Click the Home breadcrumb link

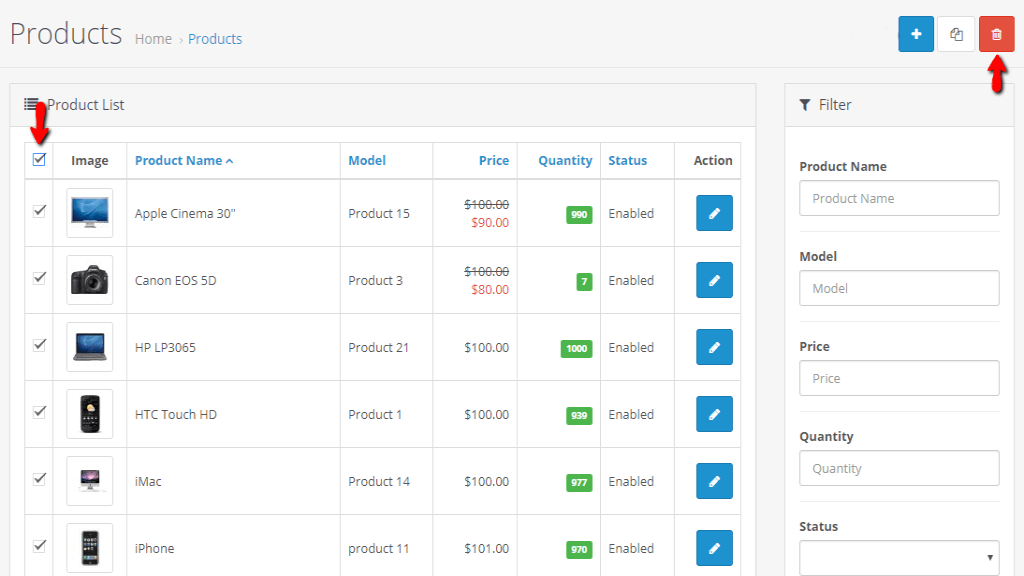pos(153,38)
